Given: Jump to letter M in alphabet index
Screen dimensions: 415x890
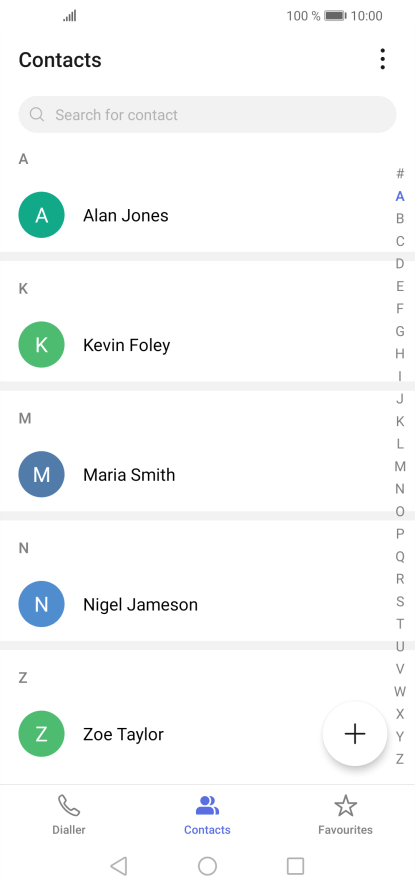Looking at the screenshot, I should click(400, 467).
